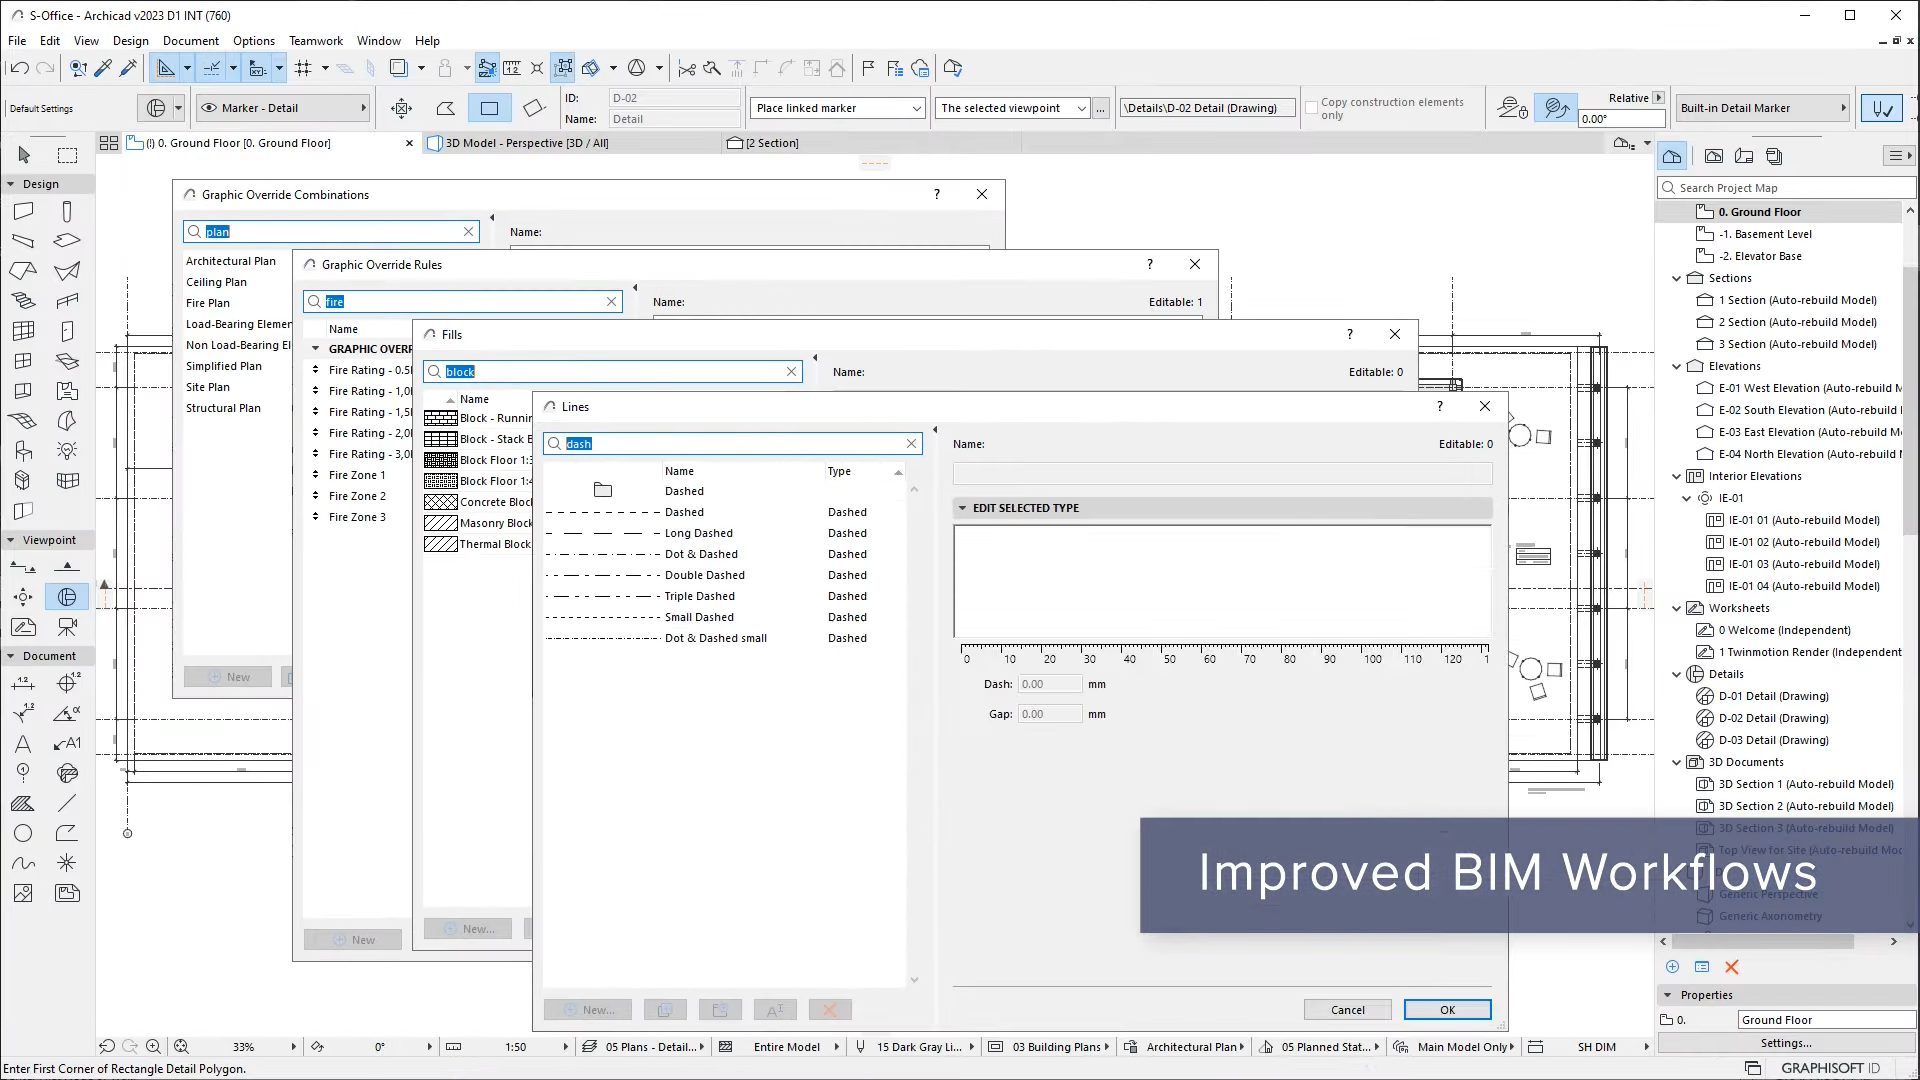The image size is (1920, 1080).
Task: Click the Undo icon in main toolbar
Action: (x=19, y=68)
